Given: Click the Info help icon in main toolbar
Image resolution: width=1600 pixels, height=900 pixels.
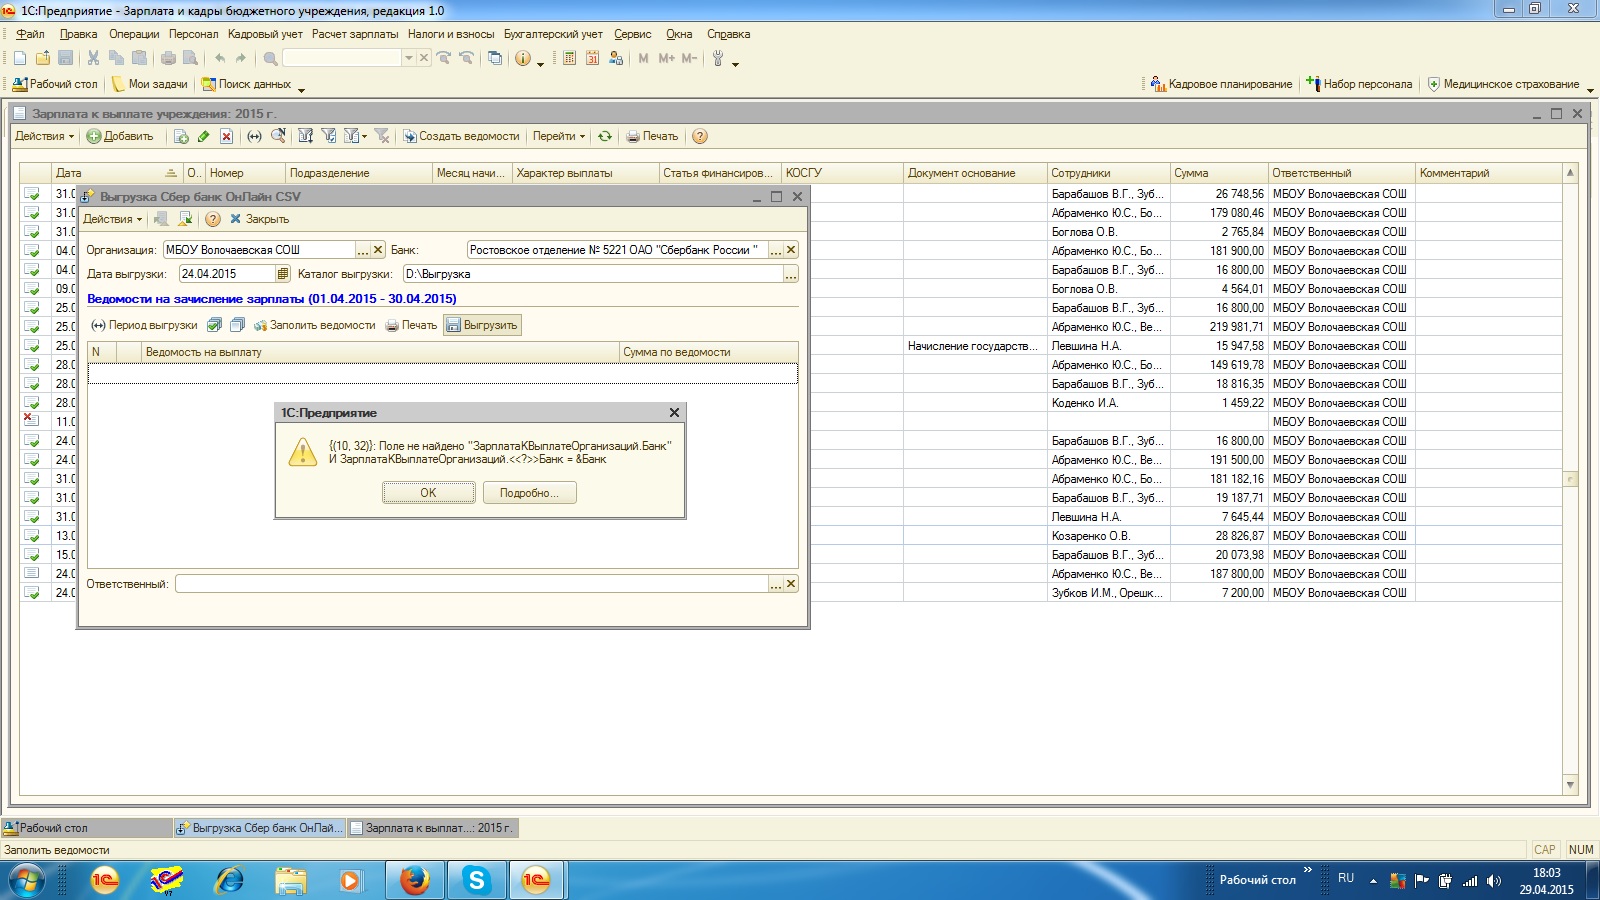Looking at the screenshot, I should (x=522, y=58).
